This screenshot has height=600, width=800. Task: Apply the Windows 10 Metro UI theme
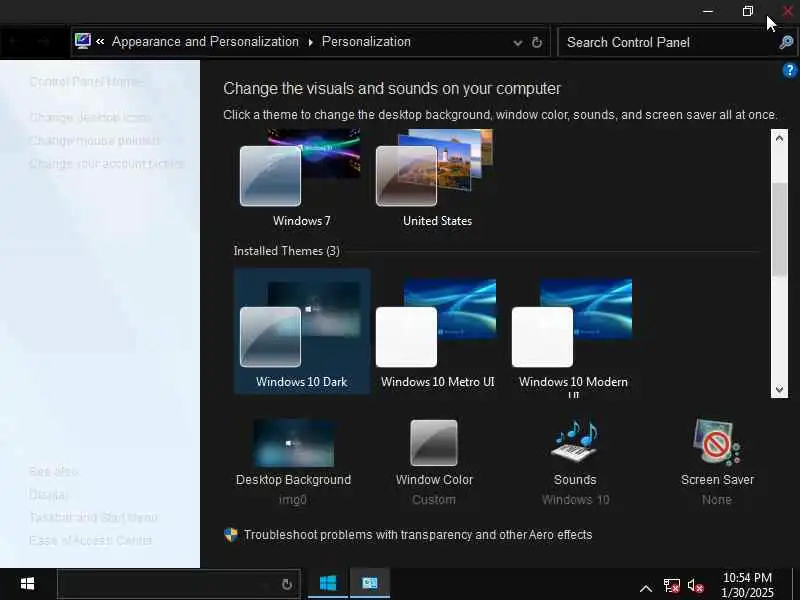coord(437,331)
